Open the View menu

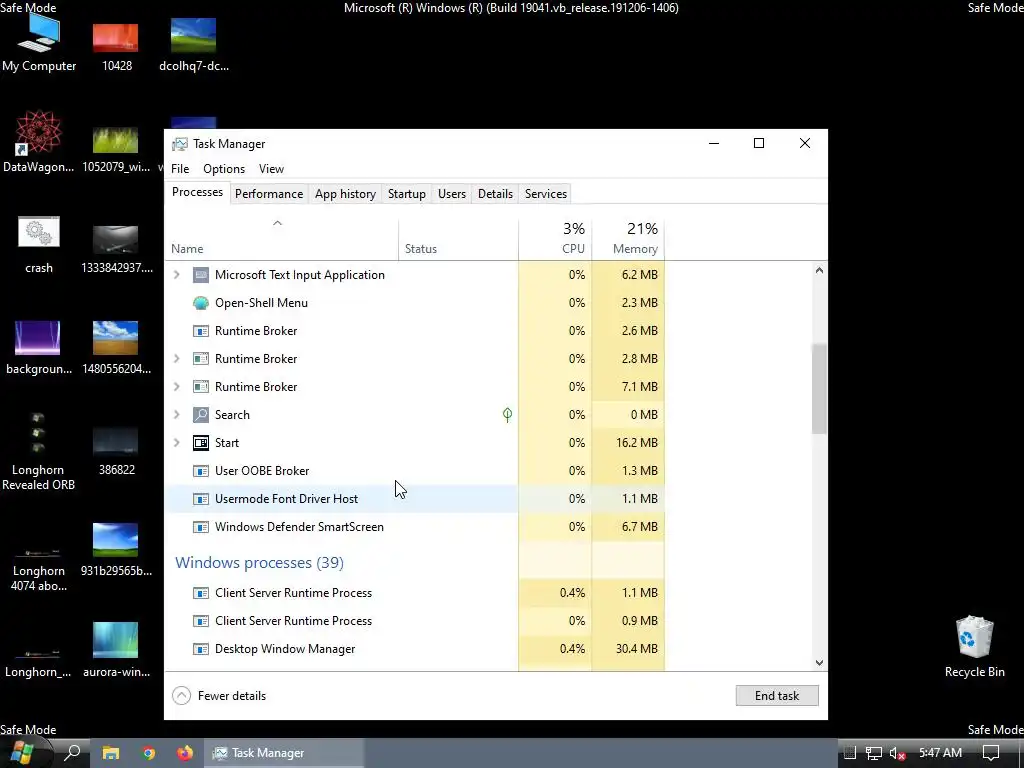271,168
